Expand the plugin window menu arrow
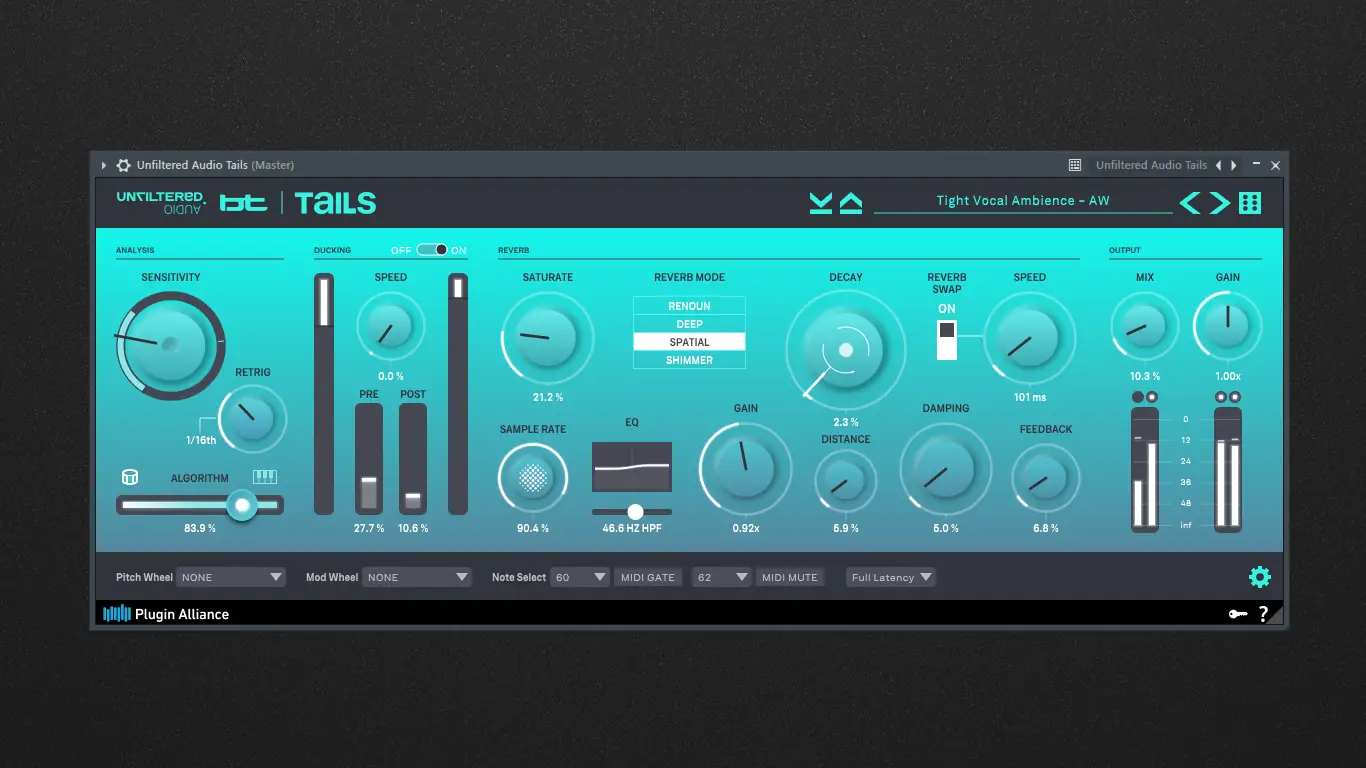This screenshot has height=768, width=1366. (x=104, y=165)
